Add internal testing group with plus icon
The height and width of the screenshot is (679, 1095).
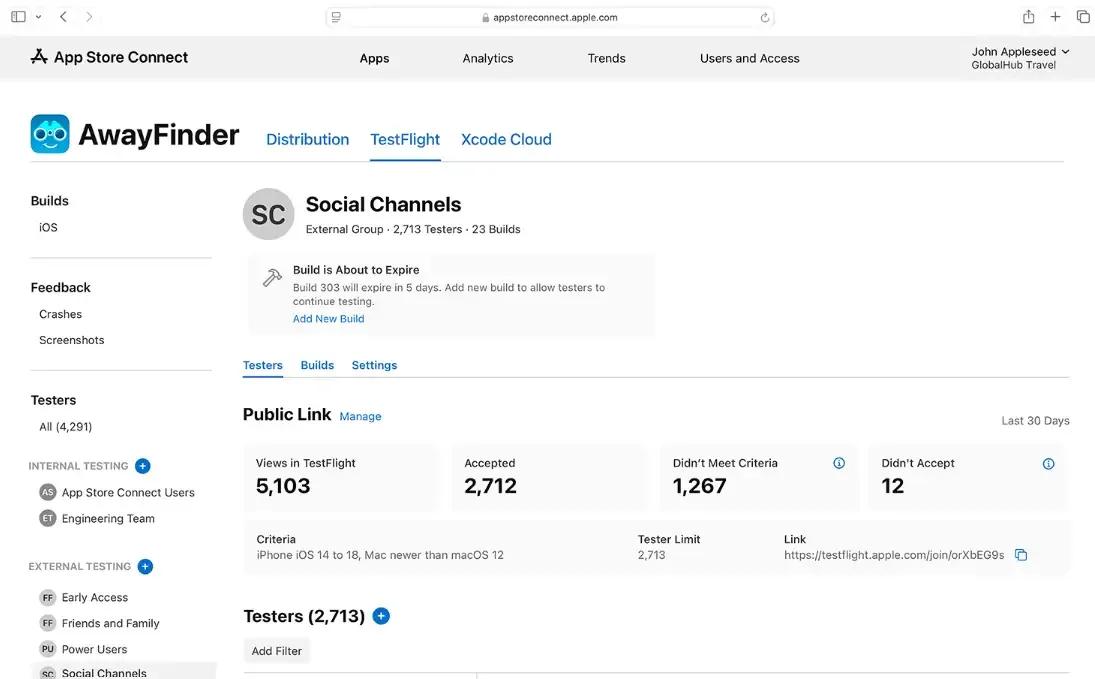pyautogui.click(x=142, y=466)
